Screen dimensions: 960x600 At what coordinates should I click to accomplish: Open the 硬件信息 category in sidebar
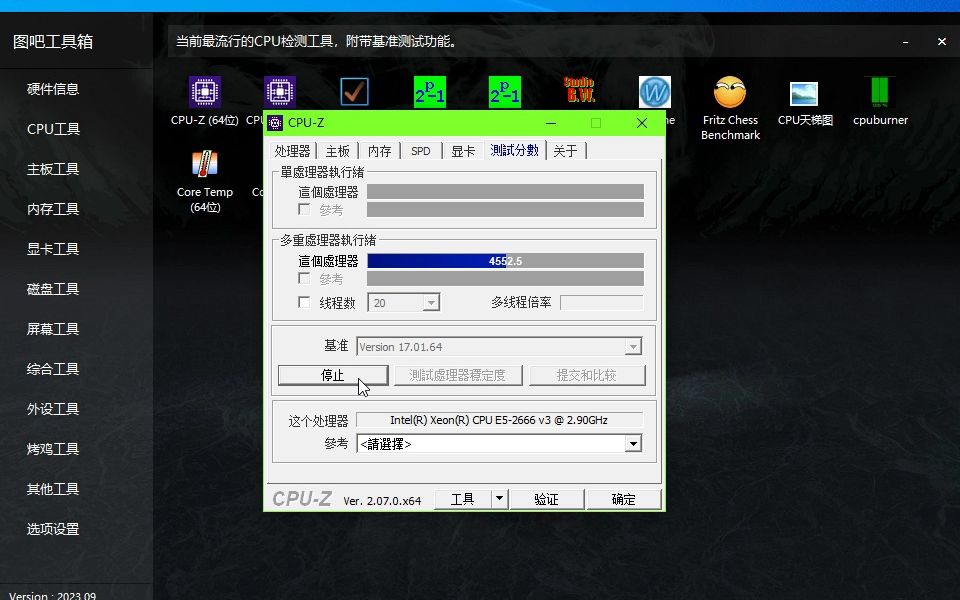(53, 89)
